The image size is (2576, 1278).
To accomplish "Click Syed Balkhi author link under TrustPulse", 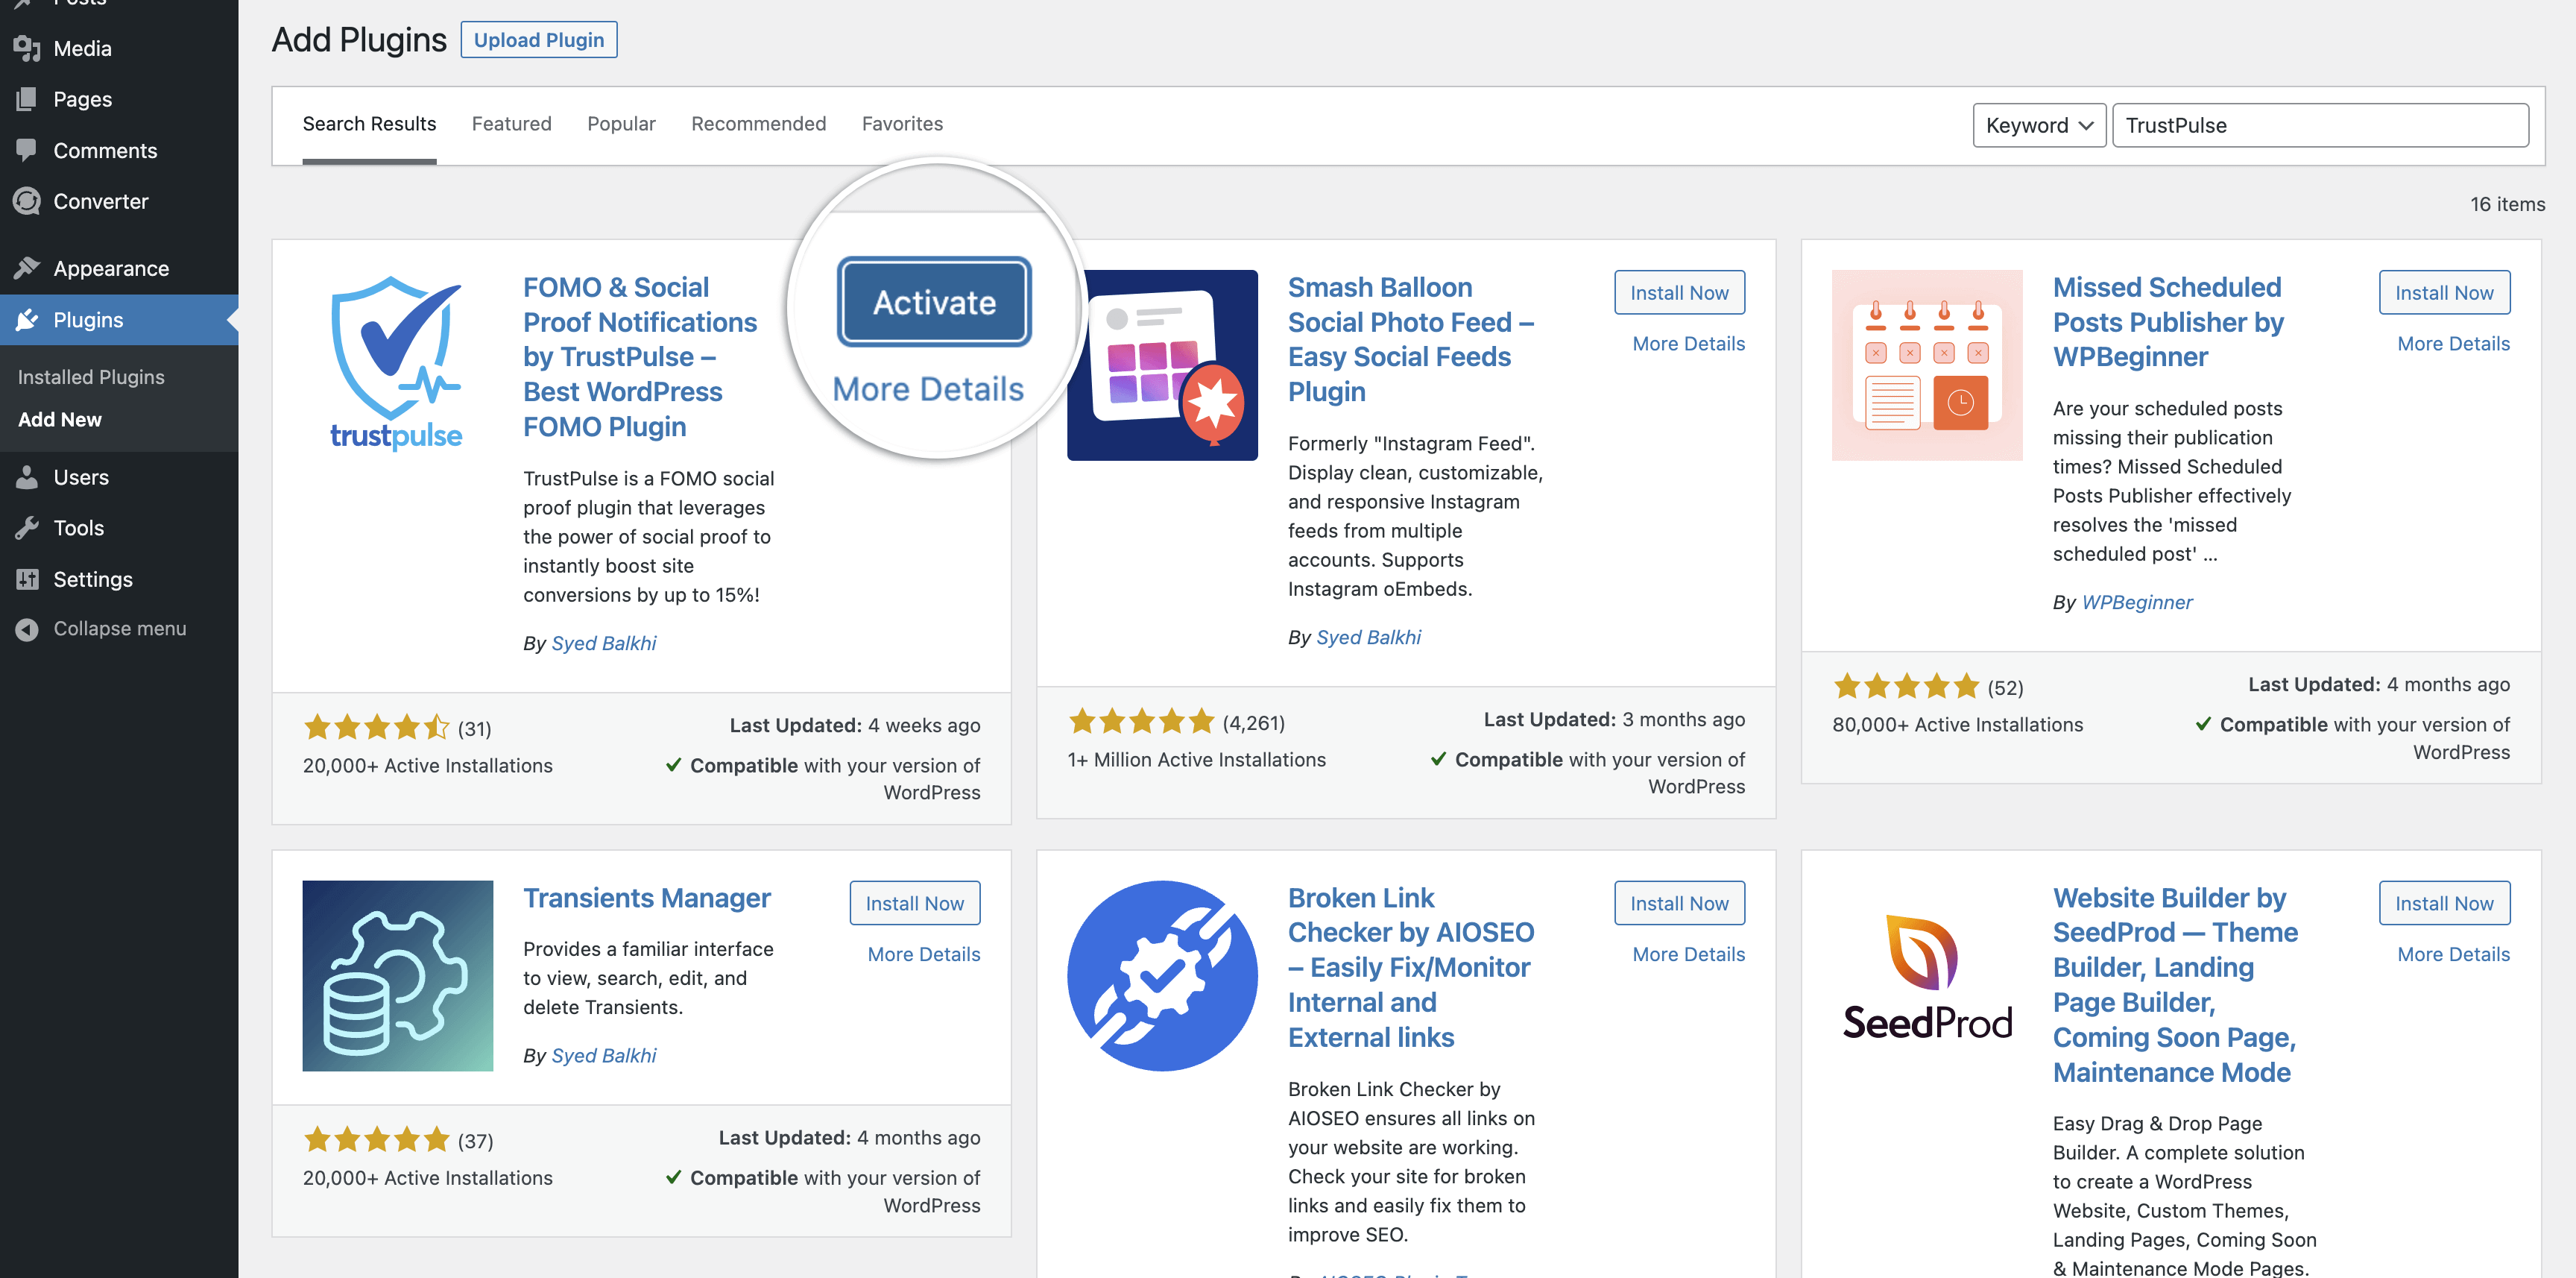I will [604, 643].
